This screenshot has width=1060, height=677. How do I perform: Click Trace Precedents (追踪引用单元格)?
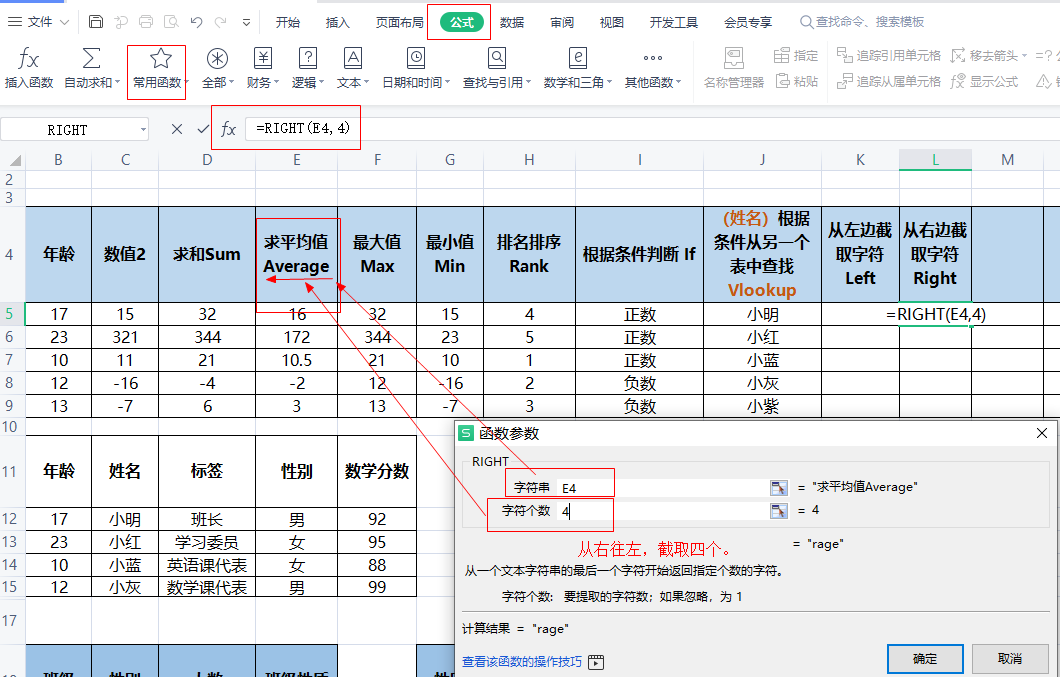point(889,55)
